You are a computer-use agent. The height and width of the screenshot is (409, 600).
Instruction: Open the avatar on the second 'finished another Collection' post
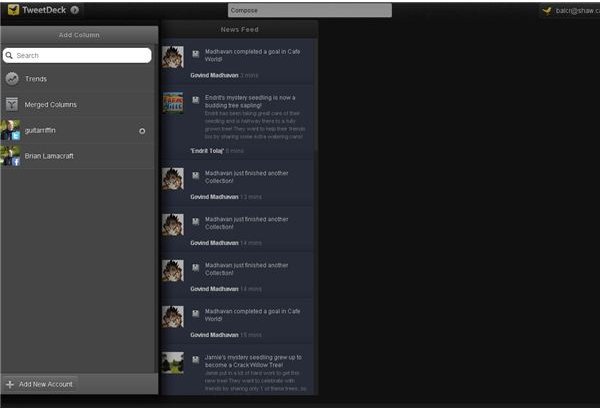click(x=173, y=225)
